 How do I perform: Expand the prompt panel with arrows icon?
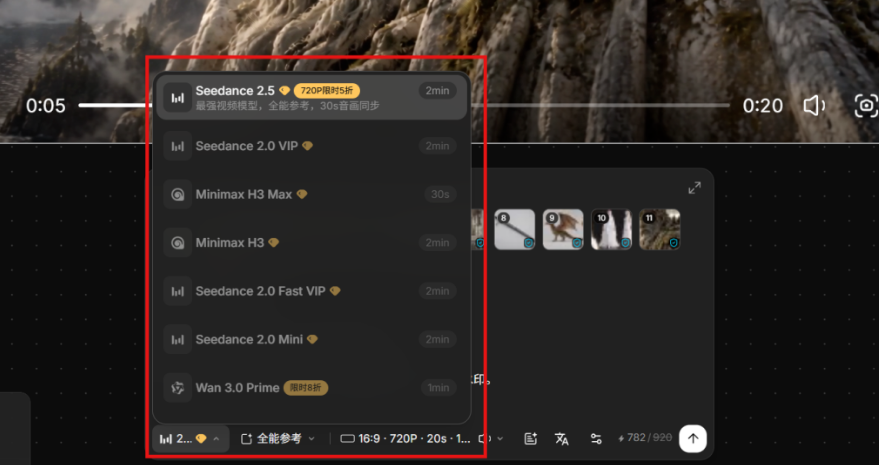coord(695,188)
